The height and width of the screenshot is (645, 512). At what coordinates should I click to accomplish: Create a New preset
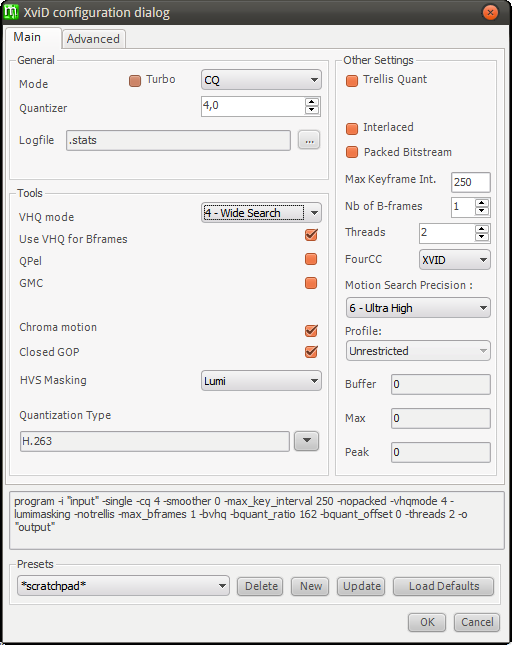[x=310, y=586]
